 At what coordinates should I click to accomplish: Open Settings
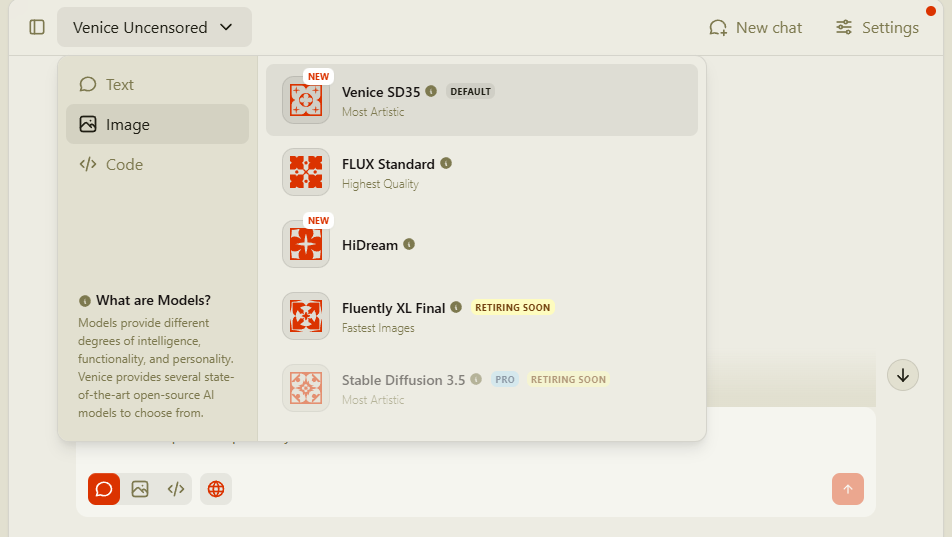point(877,28)
